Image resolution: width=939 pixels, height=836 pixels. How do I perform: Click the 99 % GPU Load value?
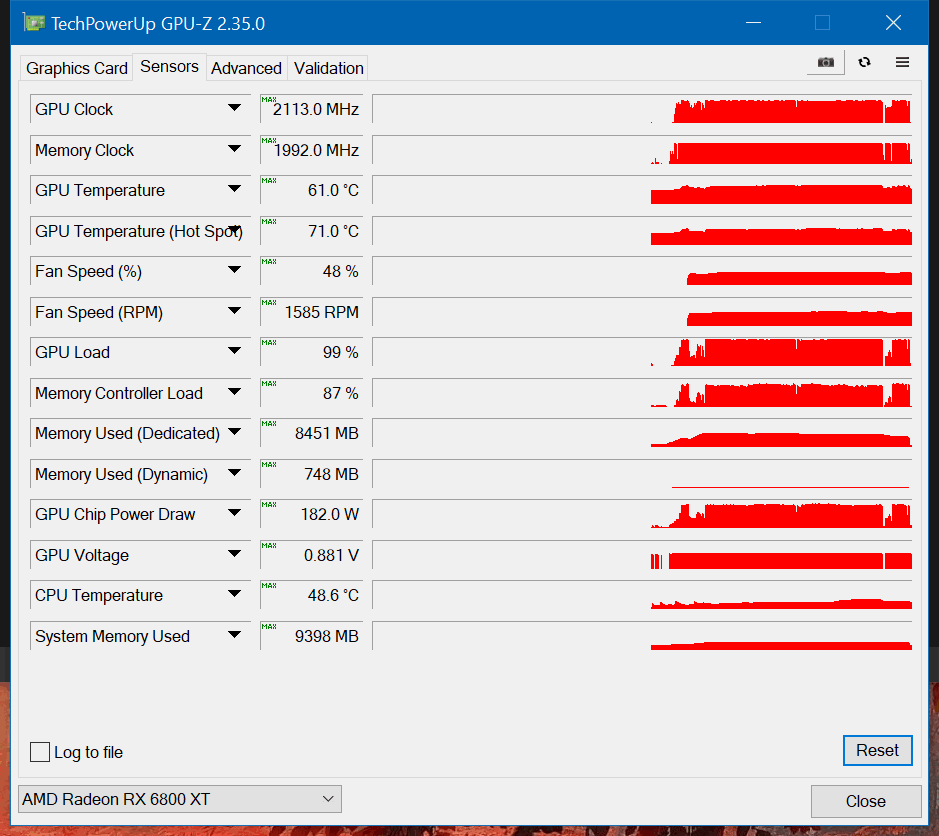pos(311,352)
